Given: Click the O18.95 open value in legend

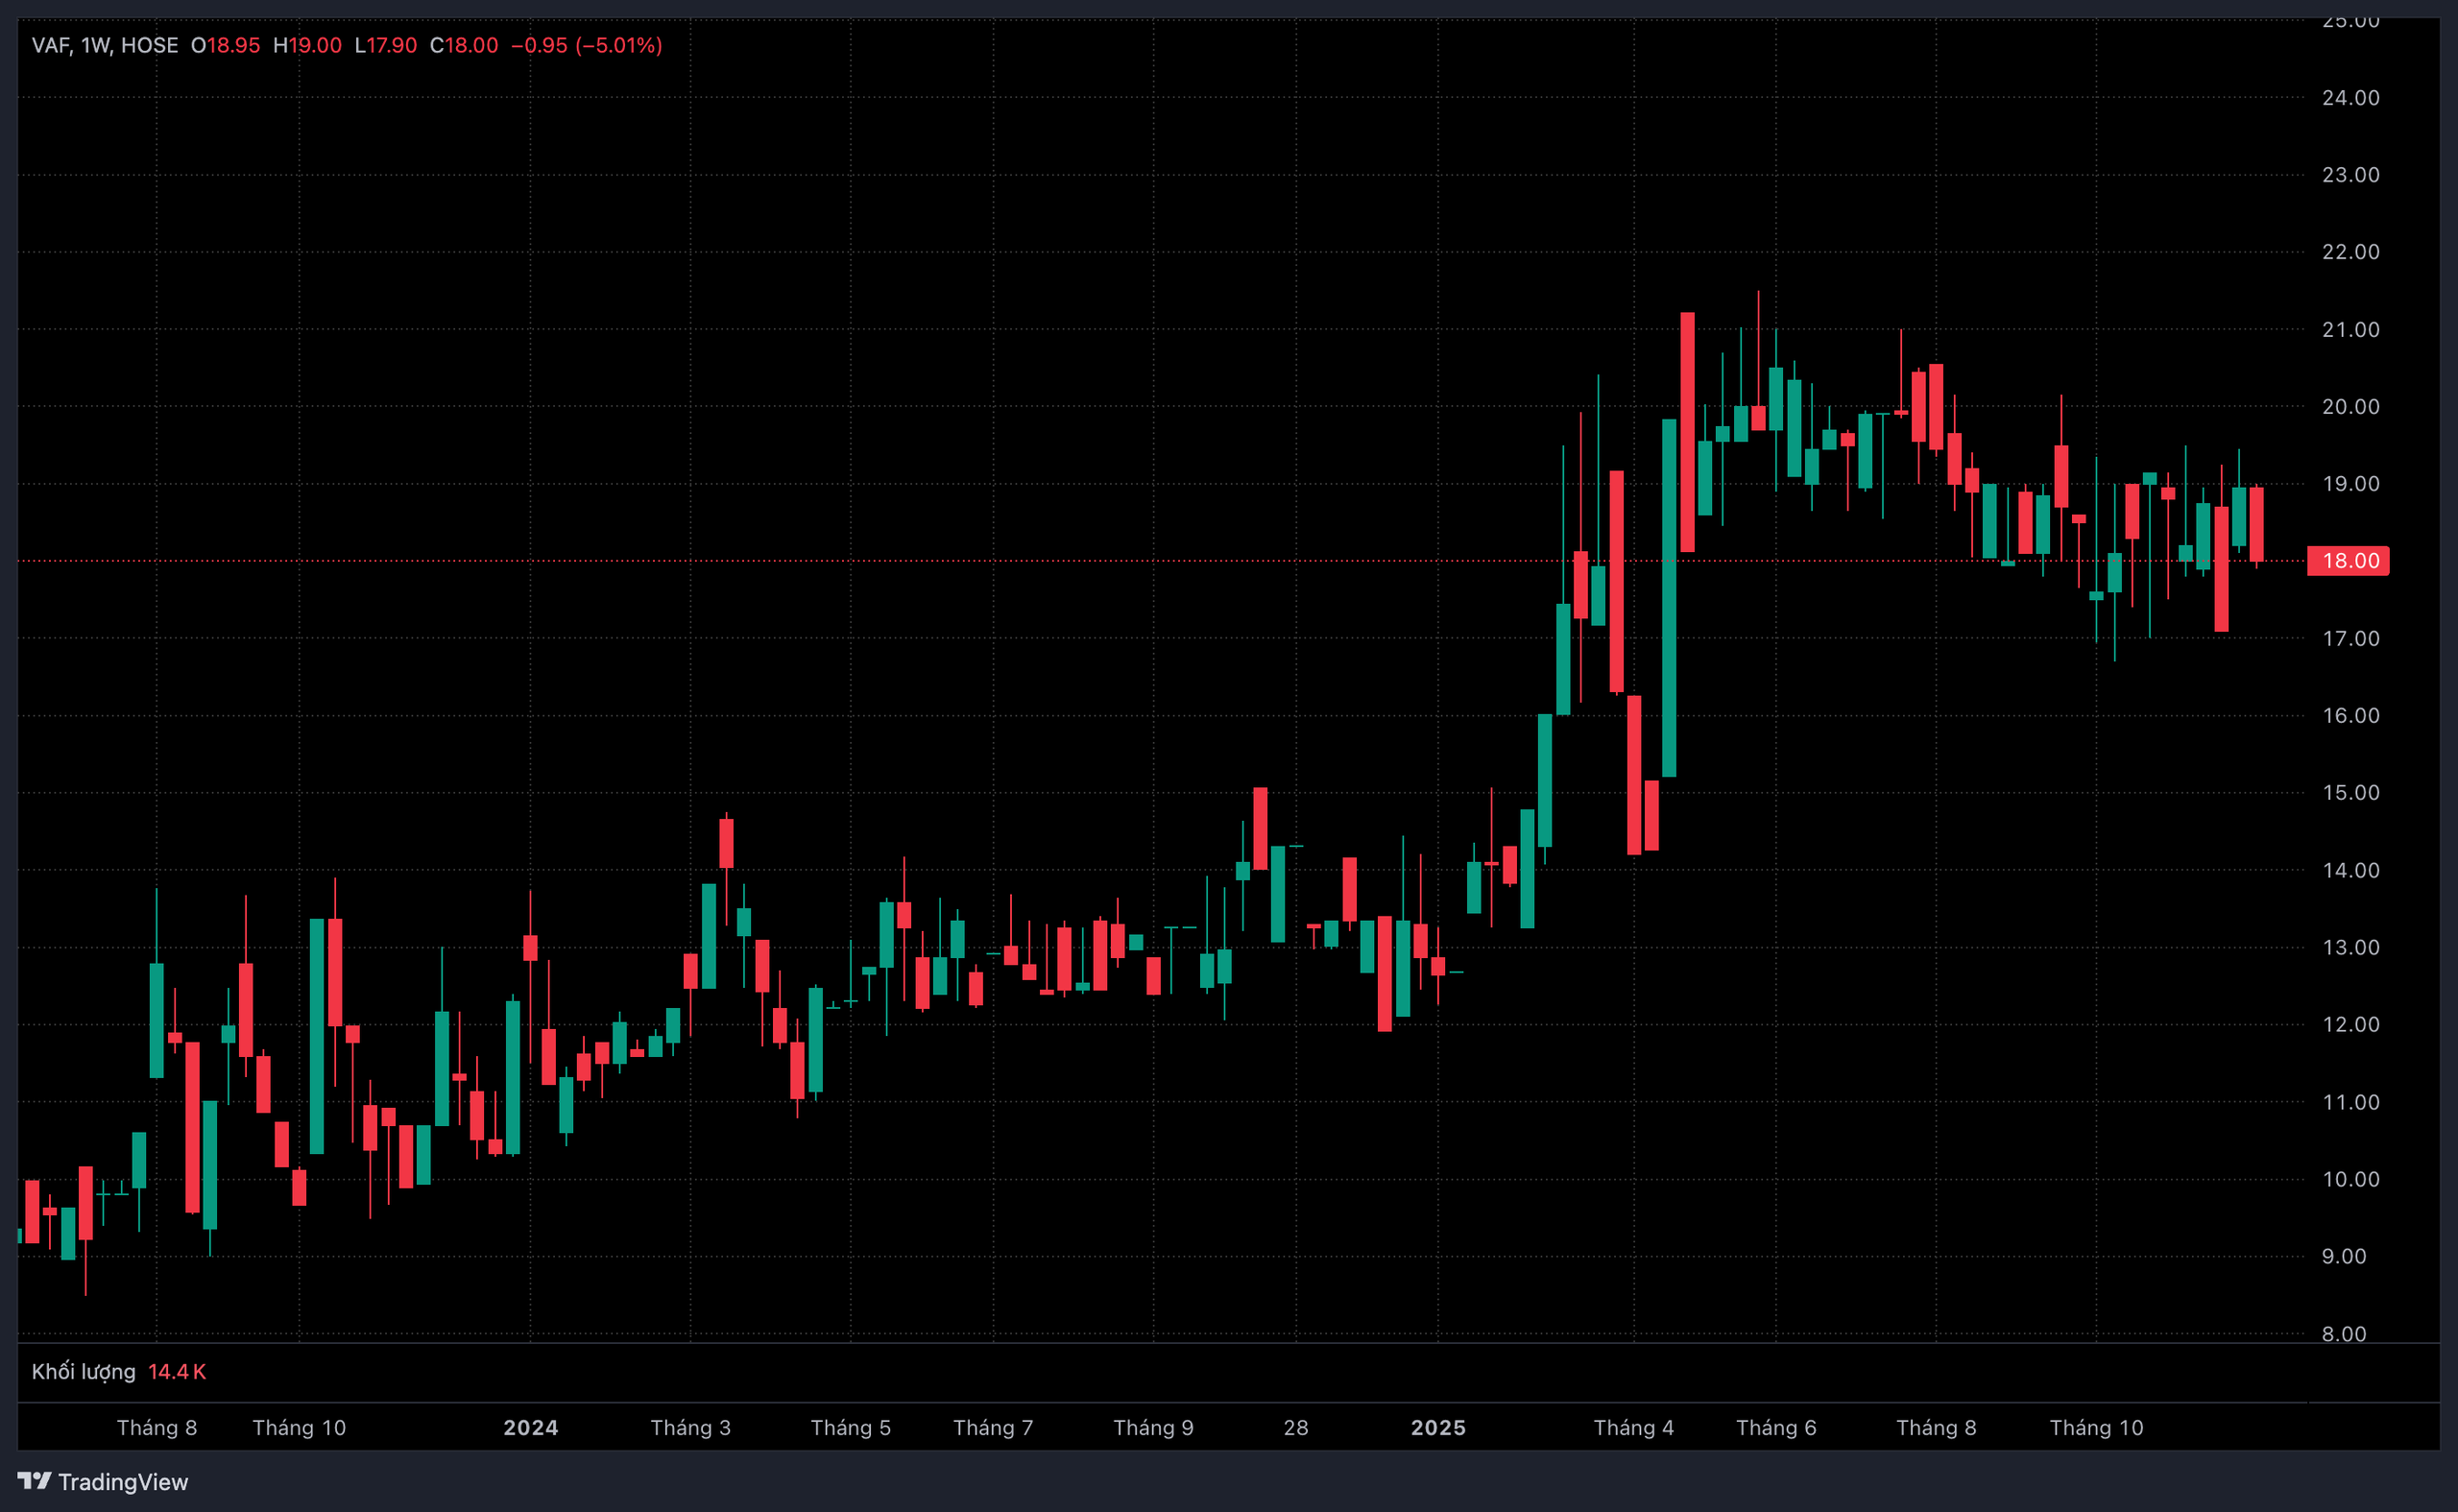Looking at the screenshot, I should (x=226, y=45).
